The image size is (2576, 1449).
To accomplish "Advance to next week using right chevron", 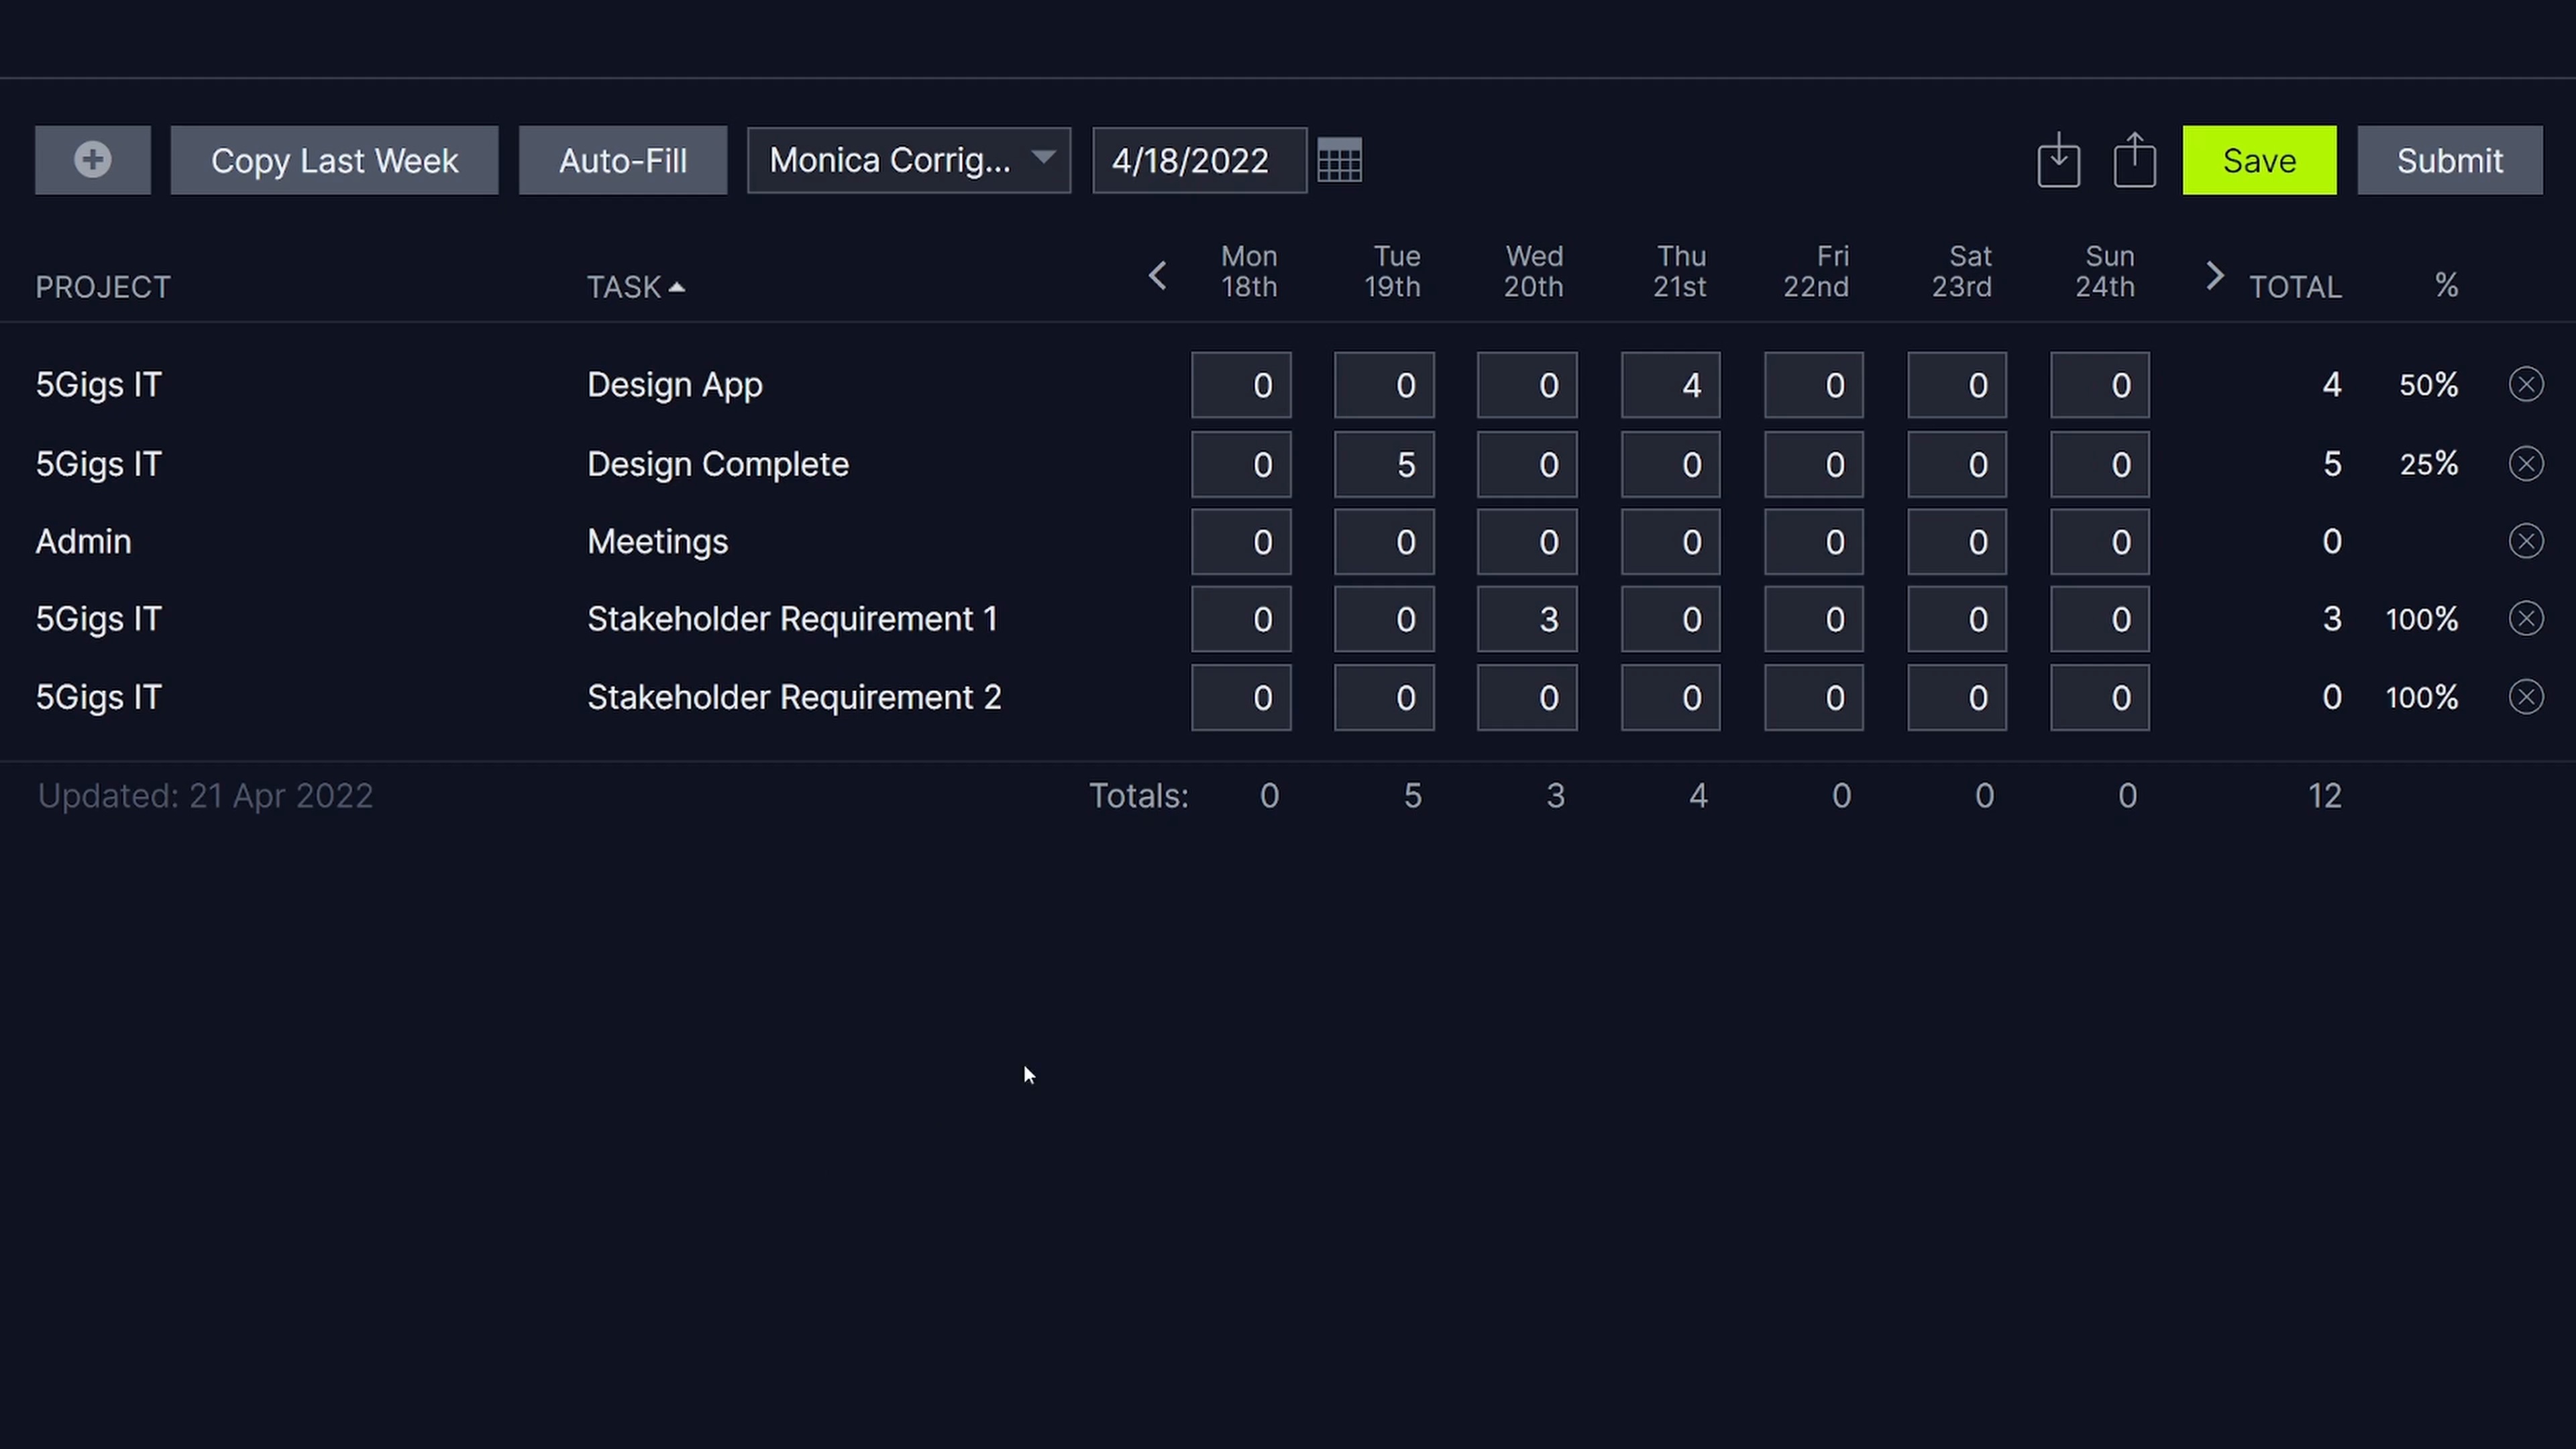I will (x=2214, y=276).
